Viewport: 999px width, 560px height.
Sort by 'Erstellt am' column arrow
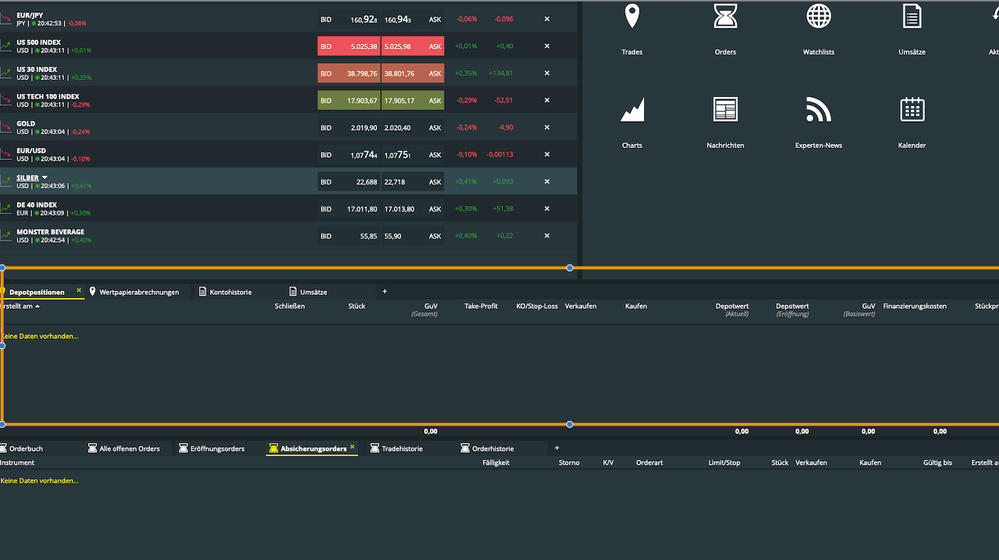point(52,306)
